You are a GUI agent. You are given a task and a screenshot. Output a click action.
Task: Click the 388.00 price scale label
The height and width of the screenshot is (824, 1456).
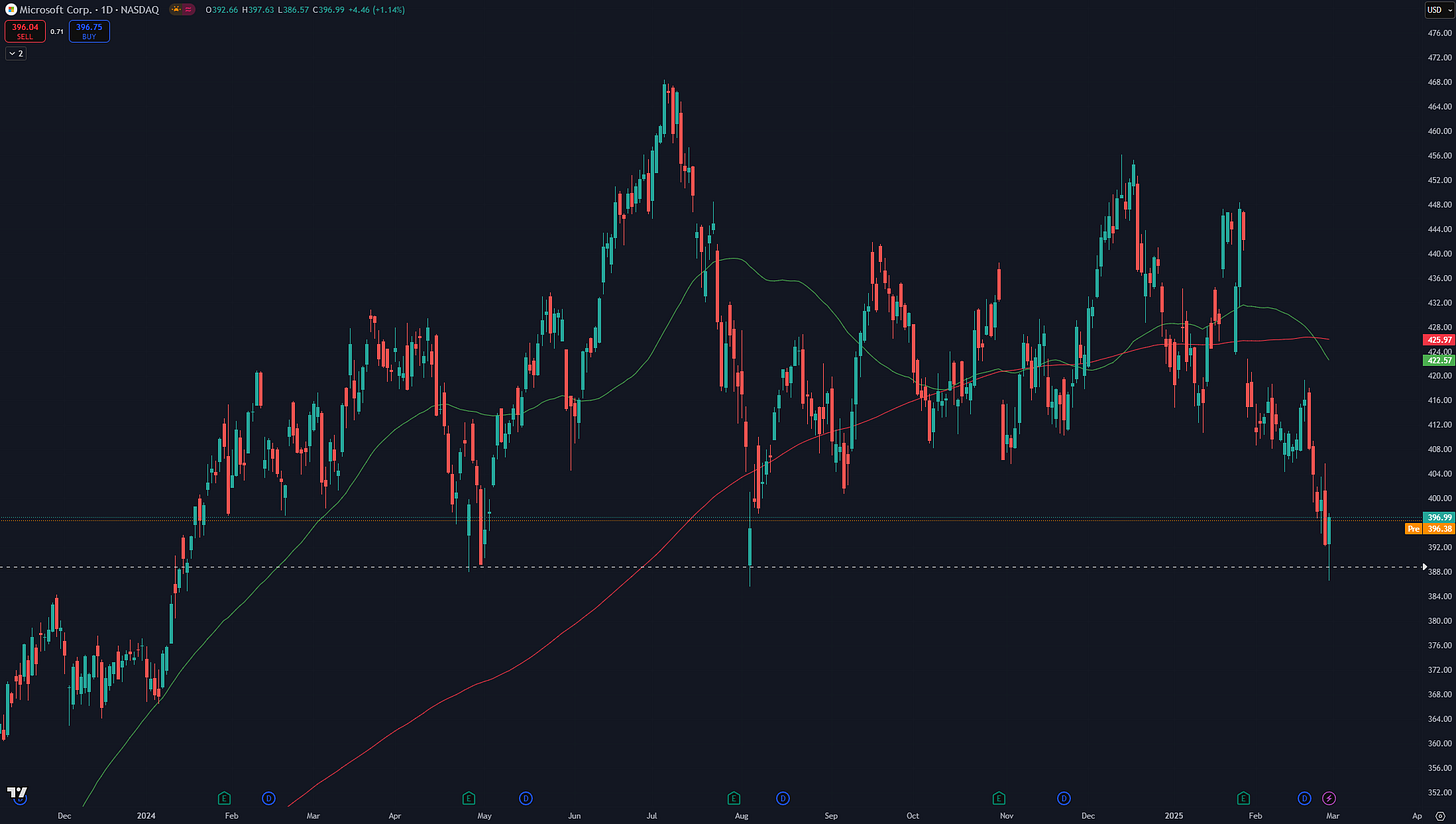(x=1440, y=572)
